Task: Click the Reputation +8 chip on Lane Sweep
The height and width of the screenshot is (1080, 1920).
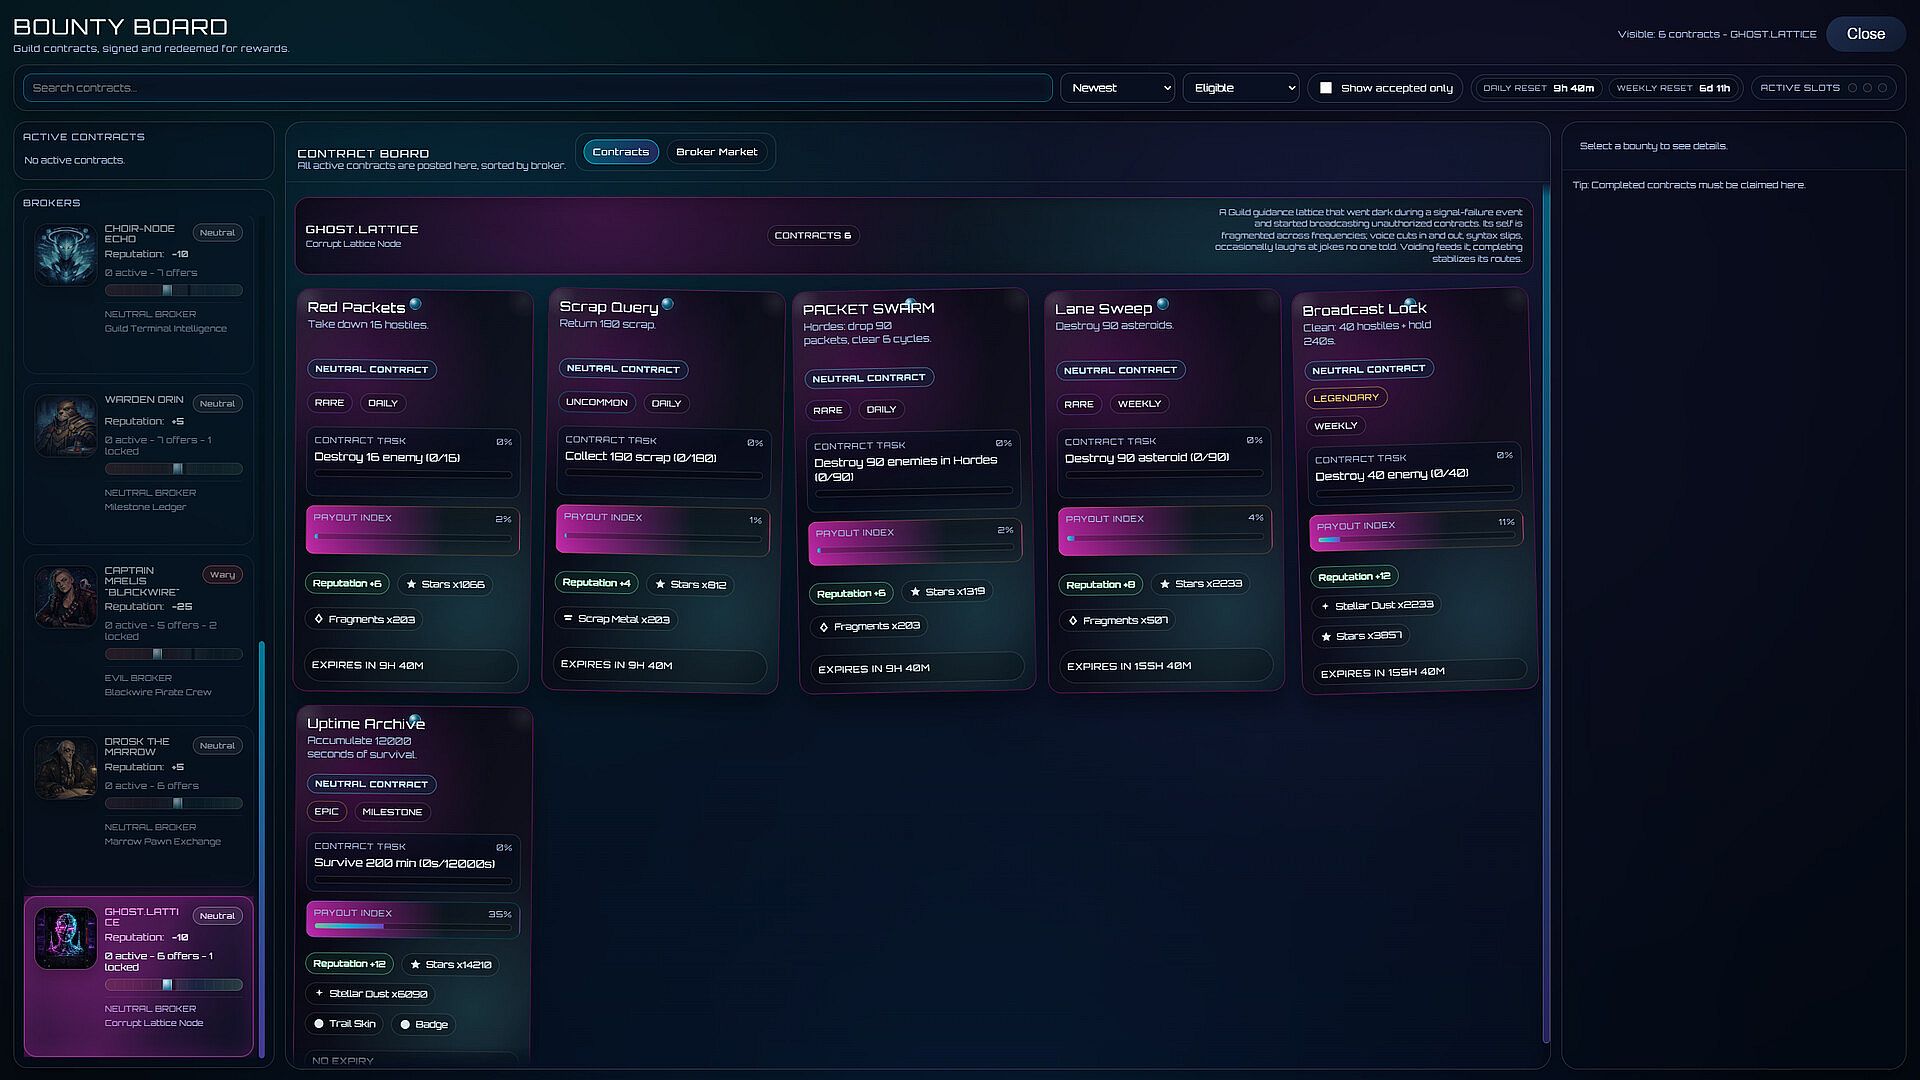Action: [1100, 585]
